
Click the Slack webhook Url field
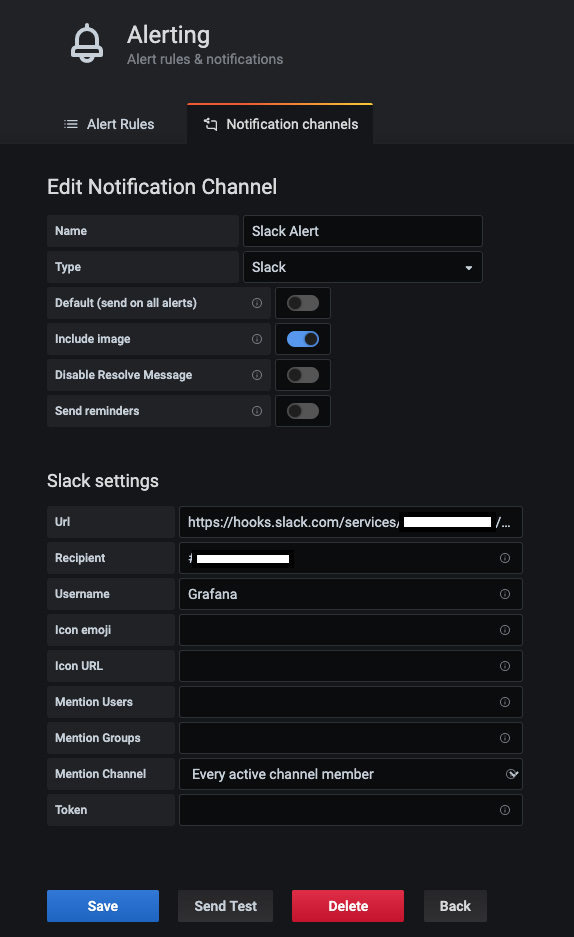pos(351,522)
